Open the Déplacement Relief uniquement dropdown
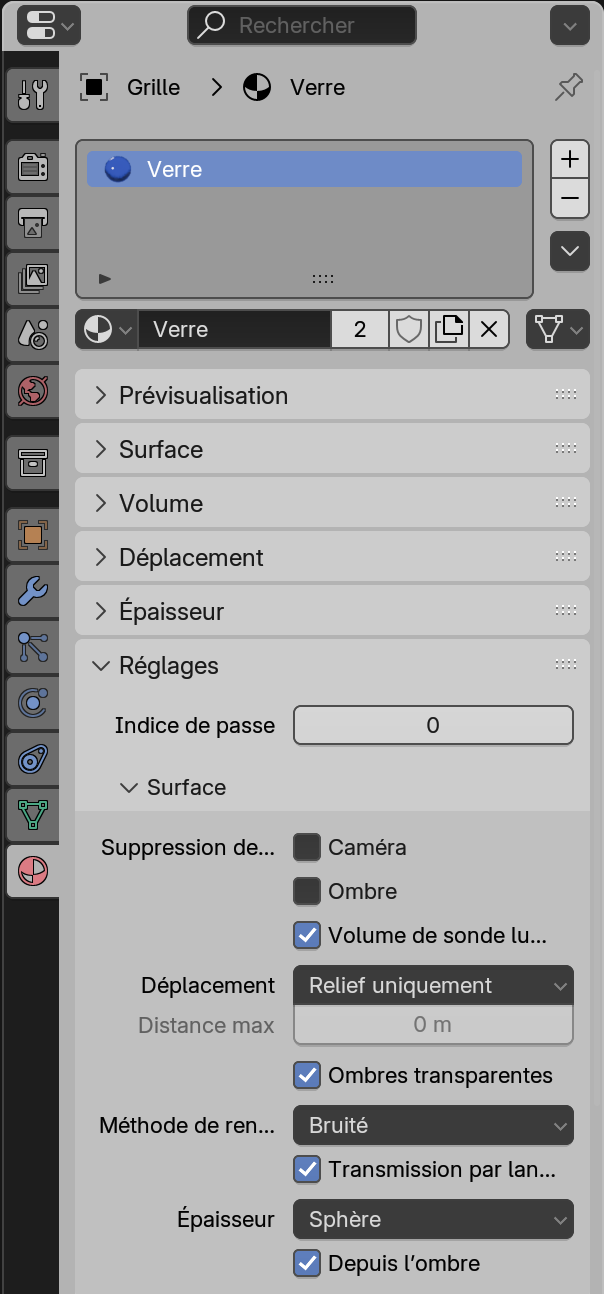The height and width of the screenshot is (1294, 604). [x=433, y=986]
